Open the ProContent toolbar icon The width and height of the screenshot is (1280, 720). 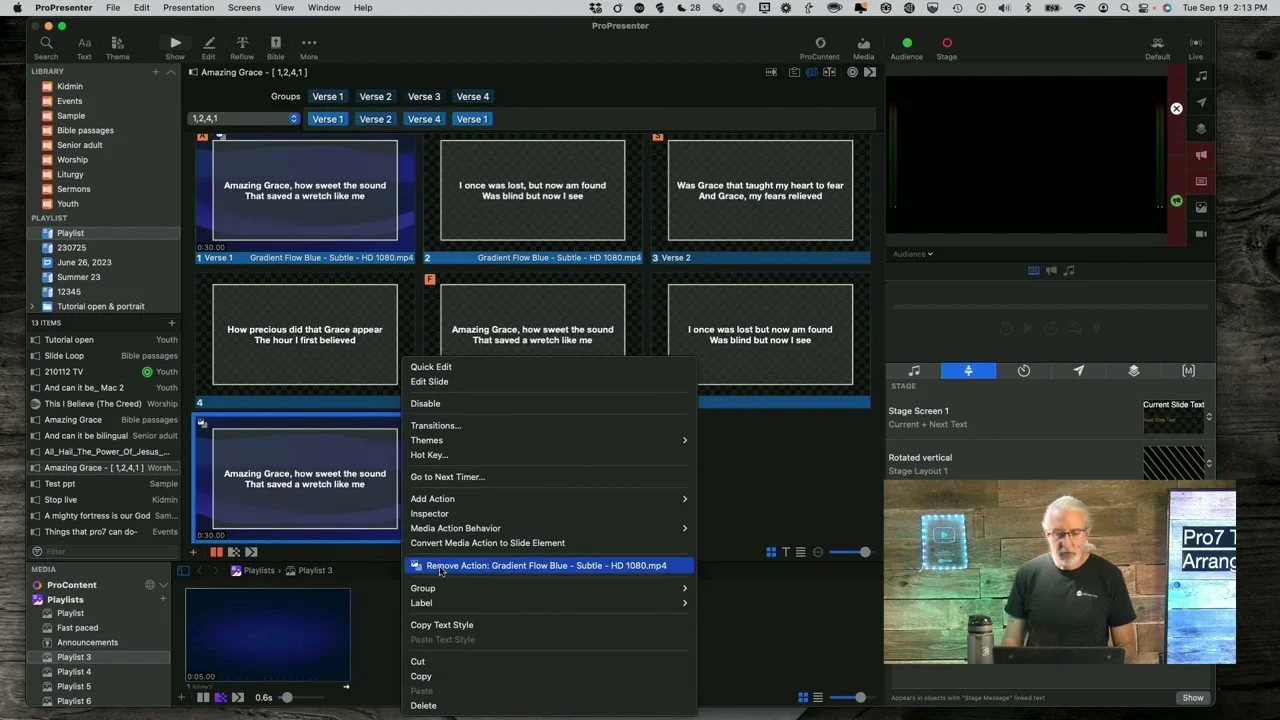click(x=819, y=43)
